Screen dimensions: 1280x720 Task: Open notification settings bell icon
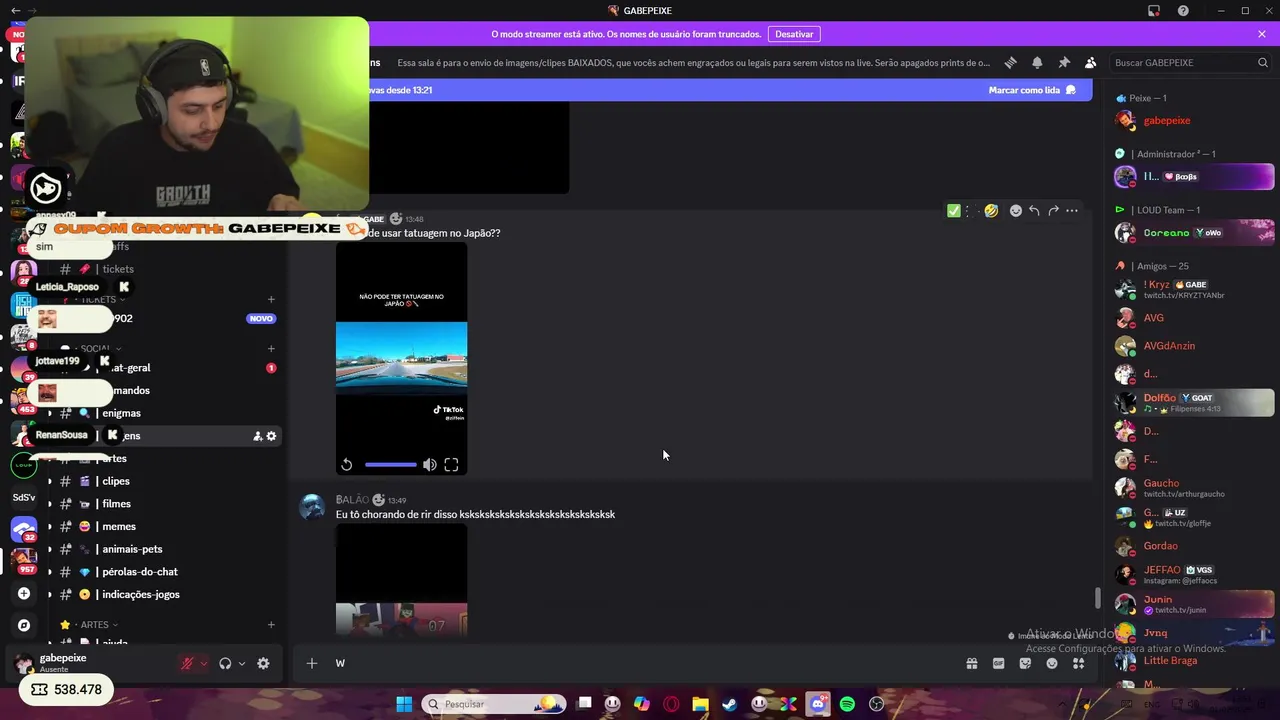click(x=1037, y=62)
